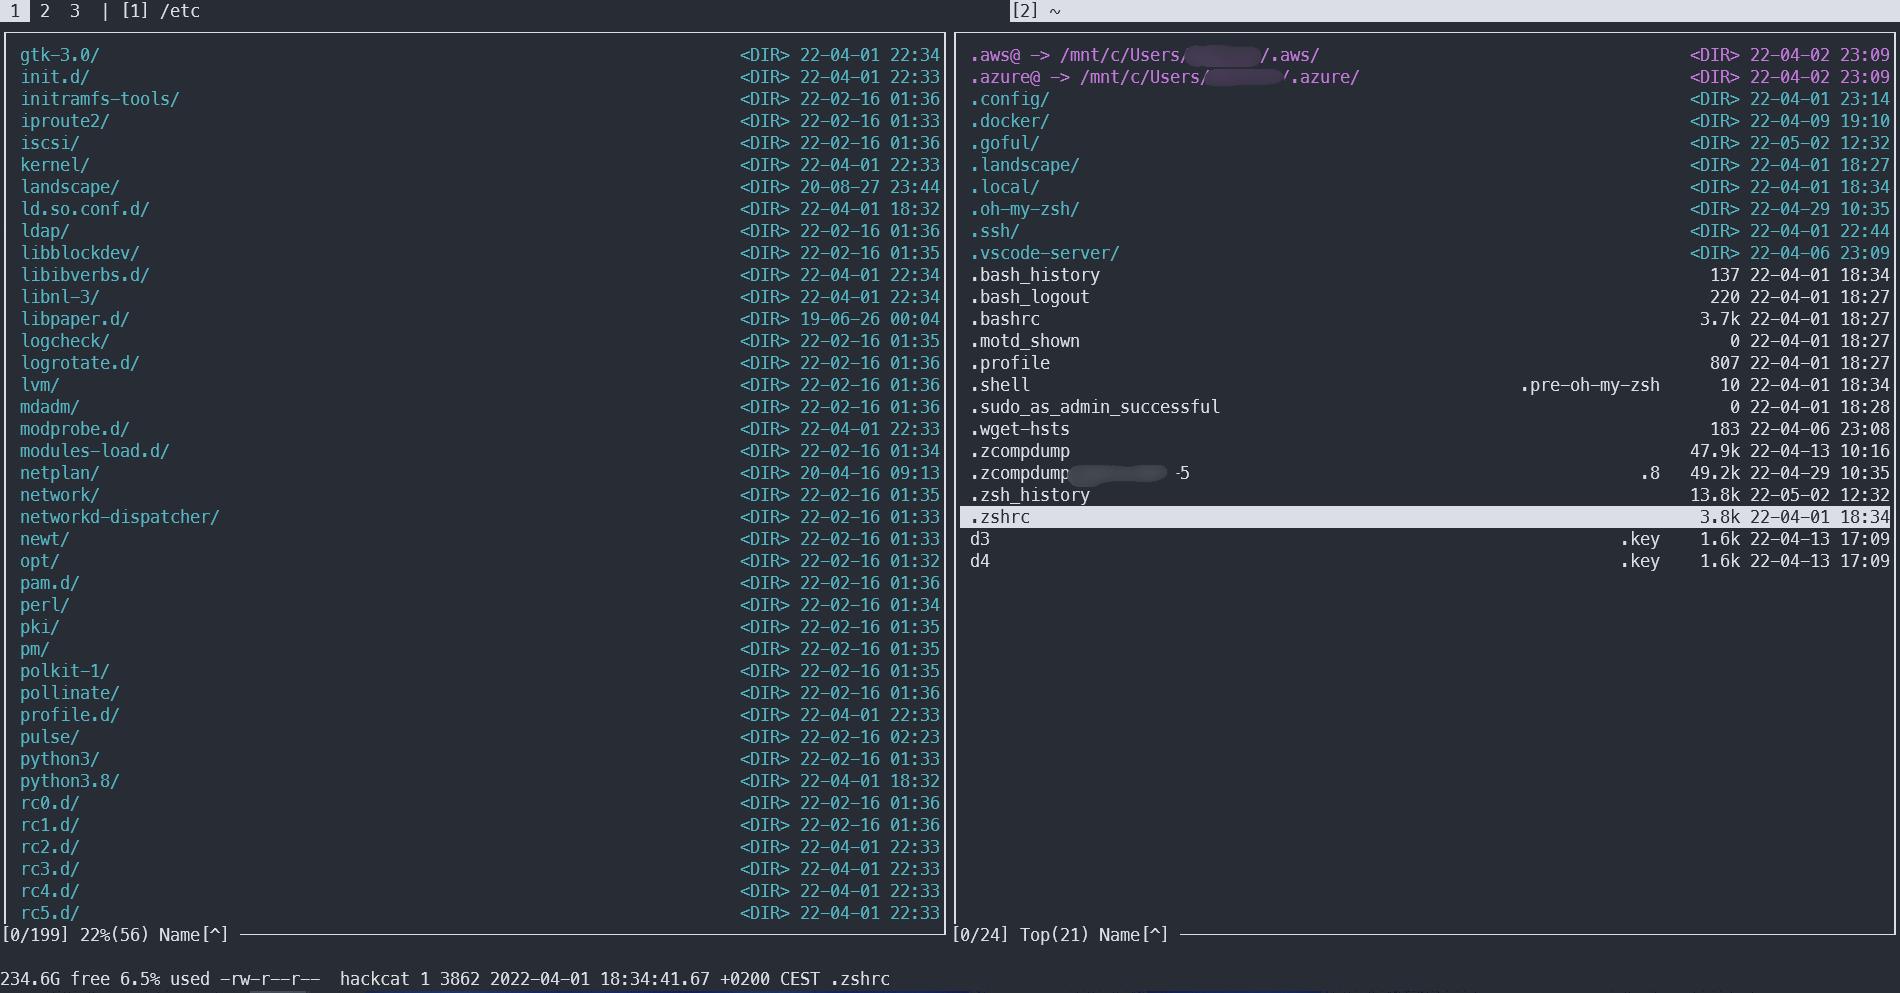Select the perl/ directory
The width and height of the screenshot is (1900, 993).
480,605
